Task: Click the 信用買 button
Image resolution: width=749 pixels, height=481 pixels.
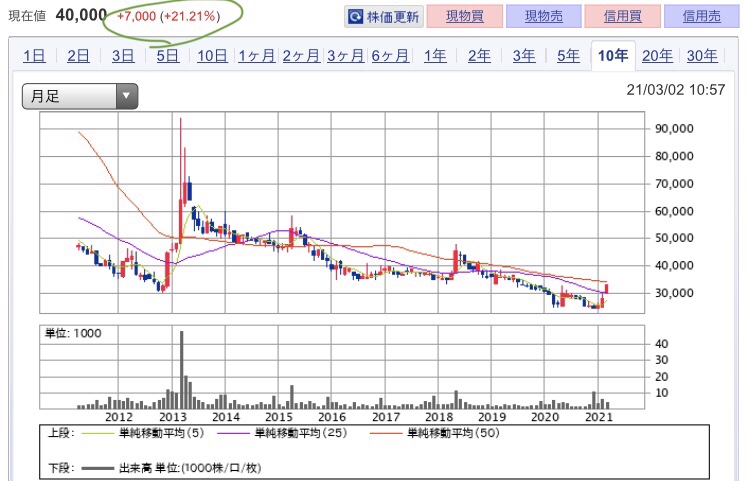Action: coord(622,17)
